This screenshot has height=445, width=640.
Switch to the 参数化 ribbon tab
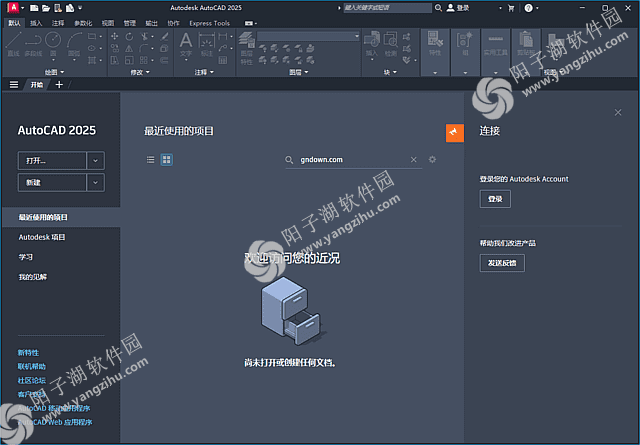click(x=83, y=23)
